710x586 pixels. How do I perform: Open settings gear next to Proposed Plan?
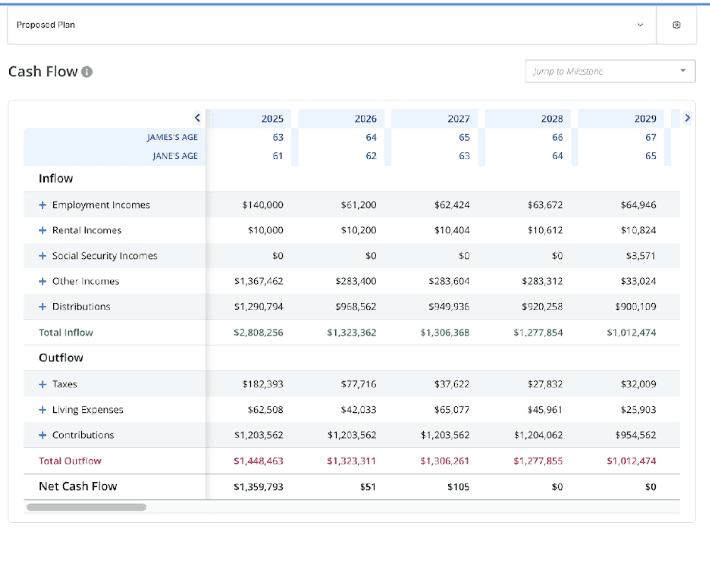point(676,25)
